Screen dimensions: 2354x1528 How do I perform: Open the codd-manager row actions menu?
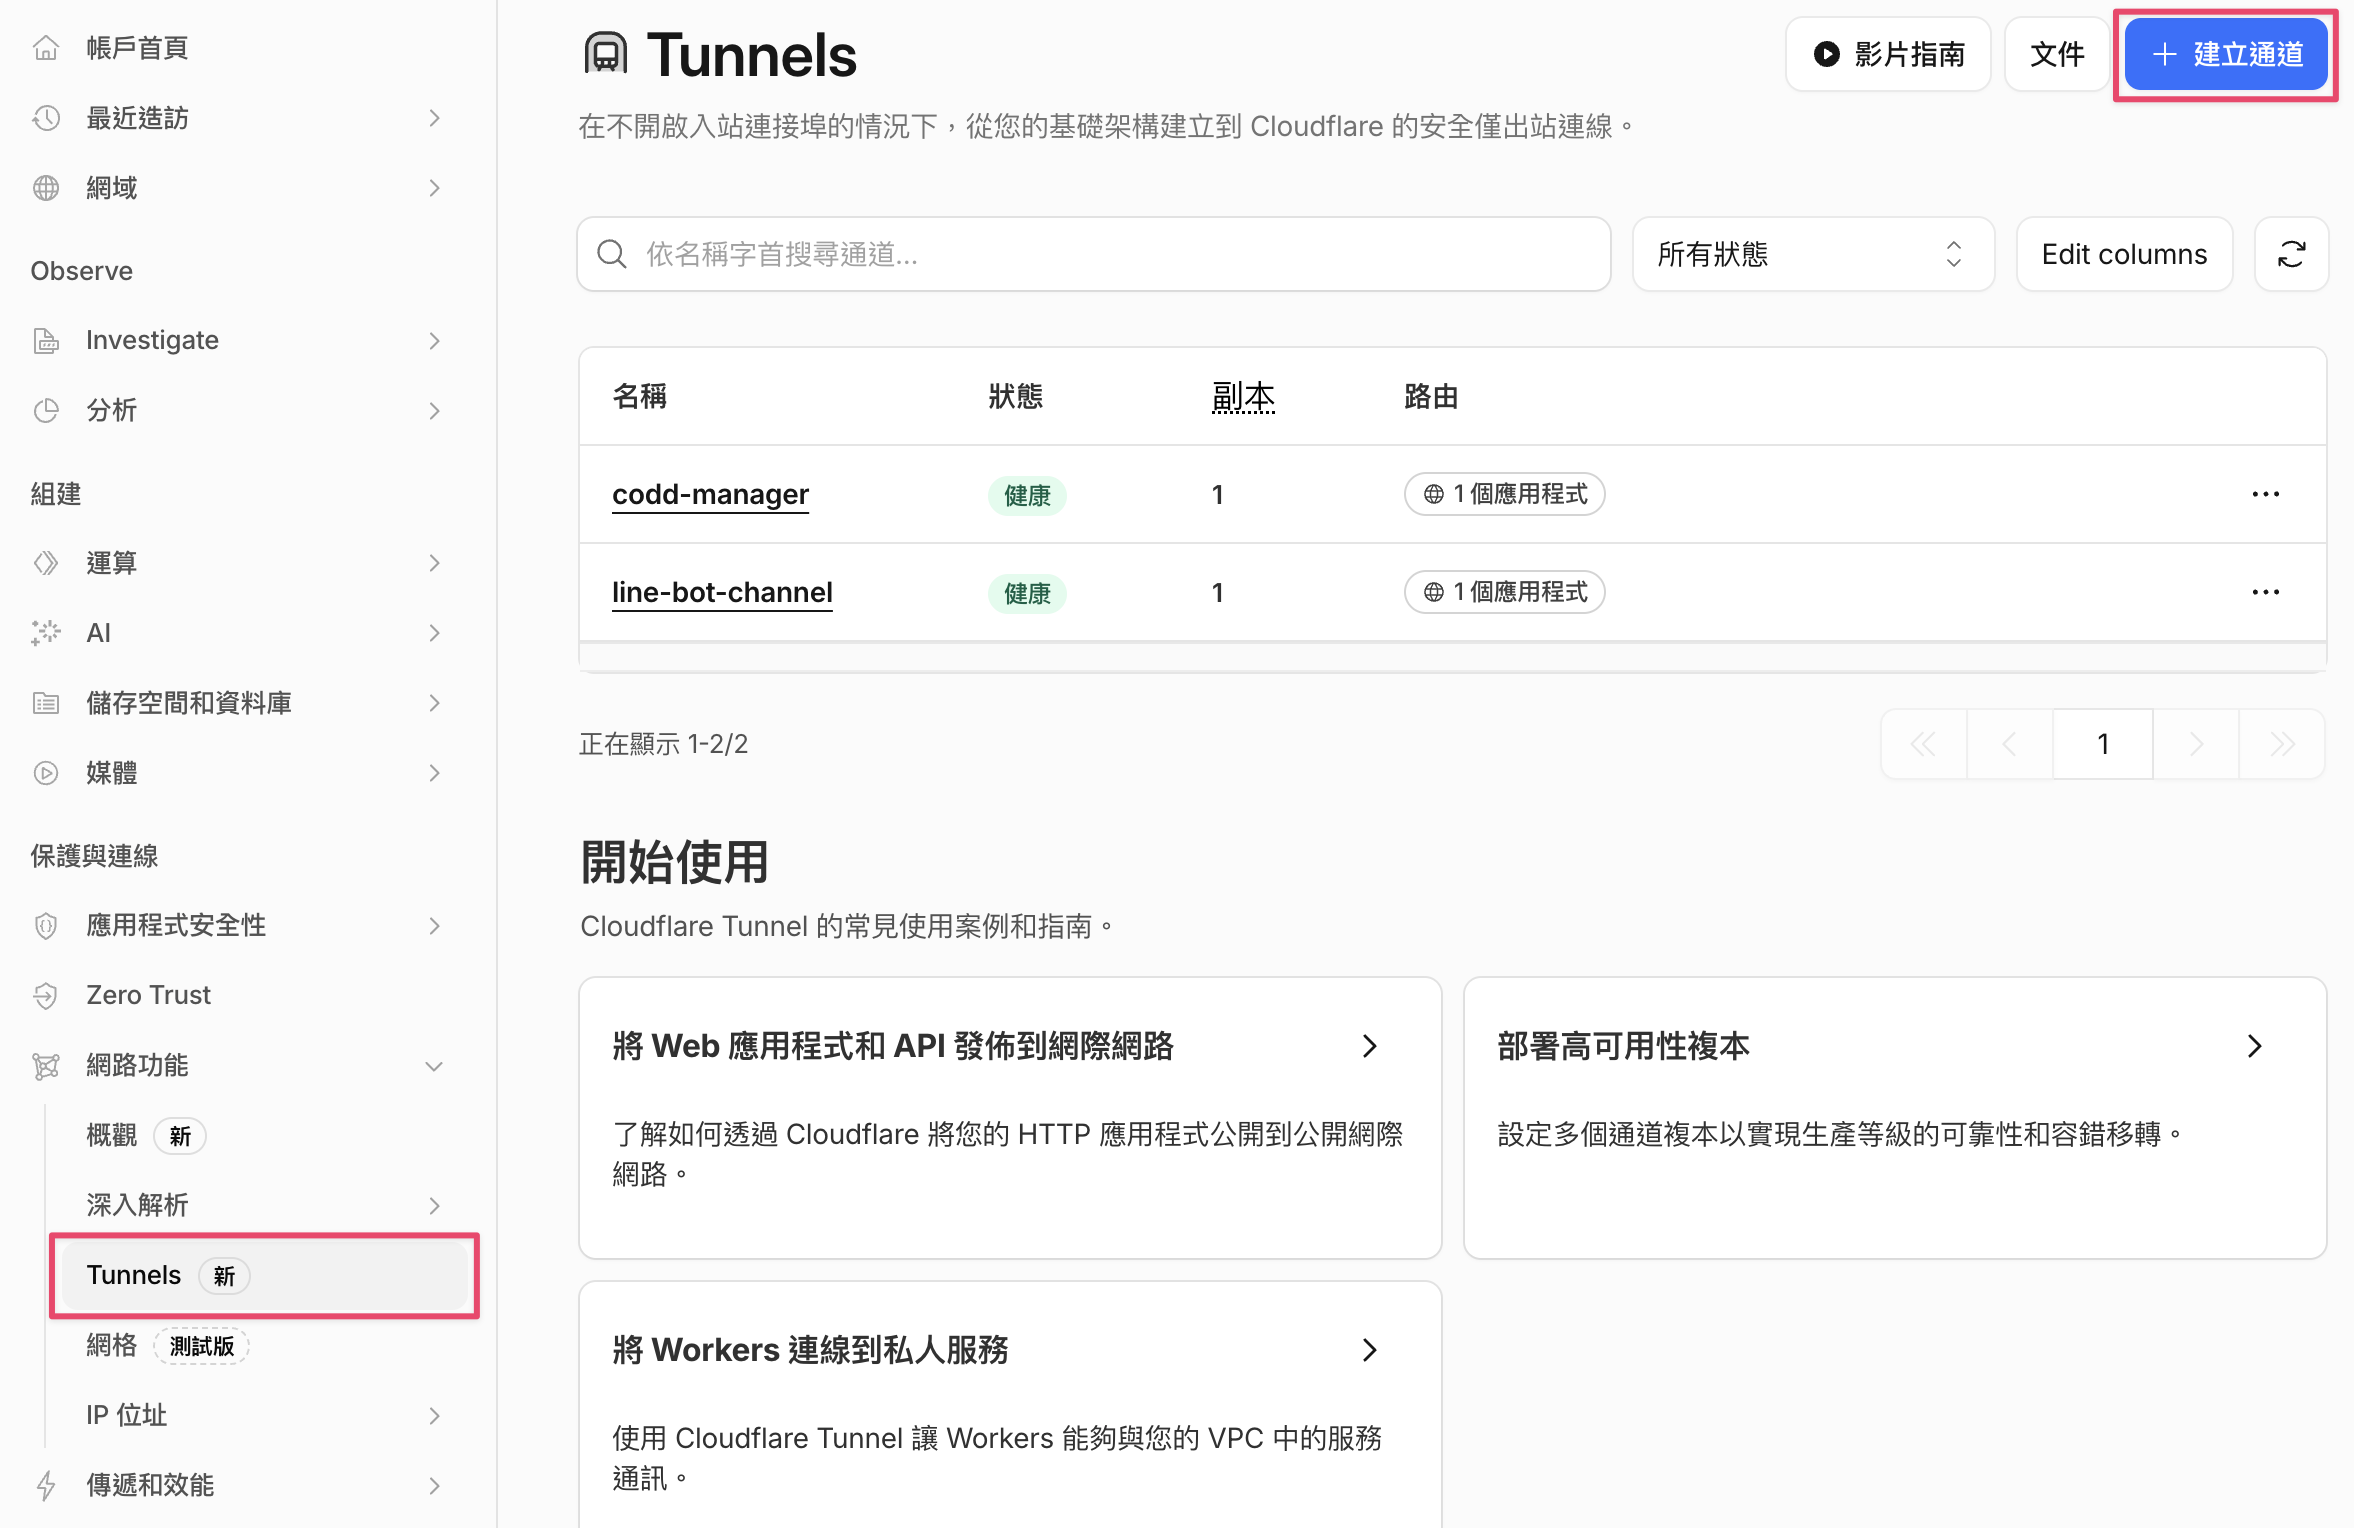pyautogui.click(x=2265, y=494)
